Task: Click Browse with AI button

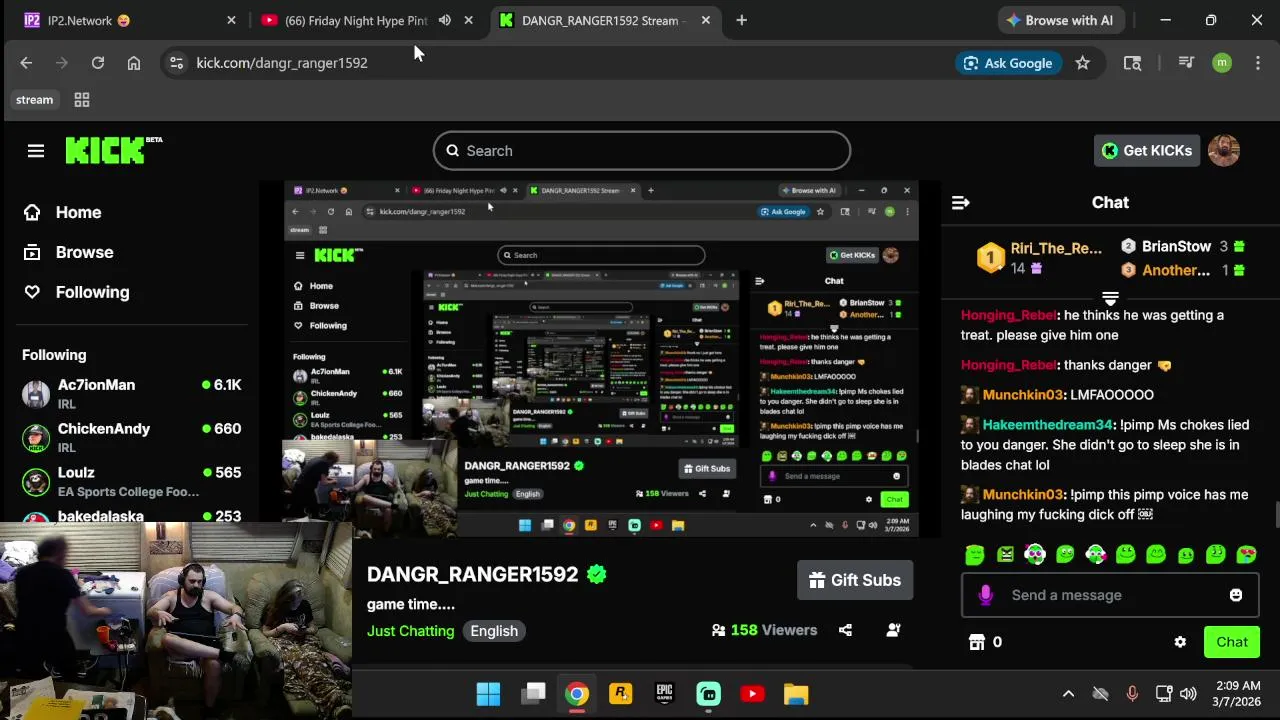Action: click(1061, 20)
